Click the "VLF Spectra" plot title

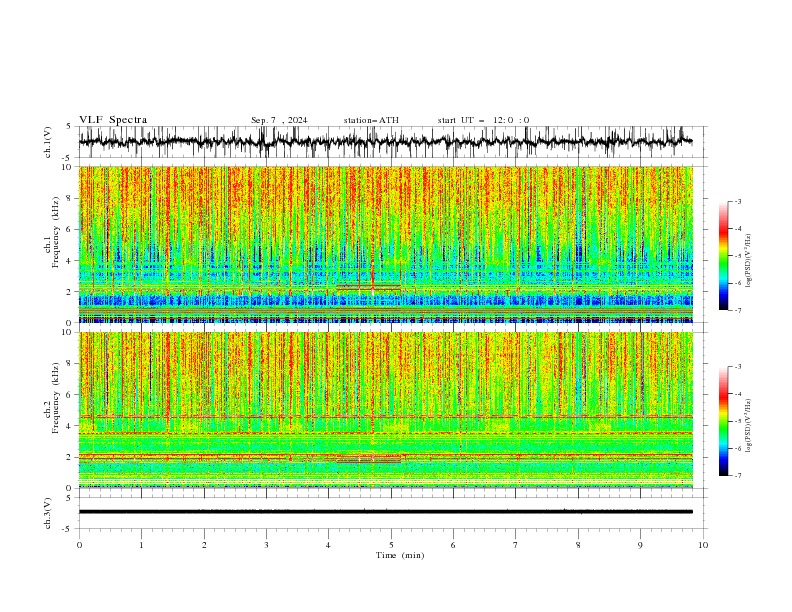113,120
